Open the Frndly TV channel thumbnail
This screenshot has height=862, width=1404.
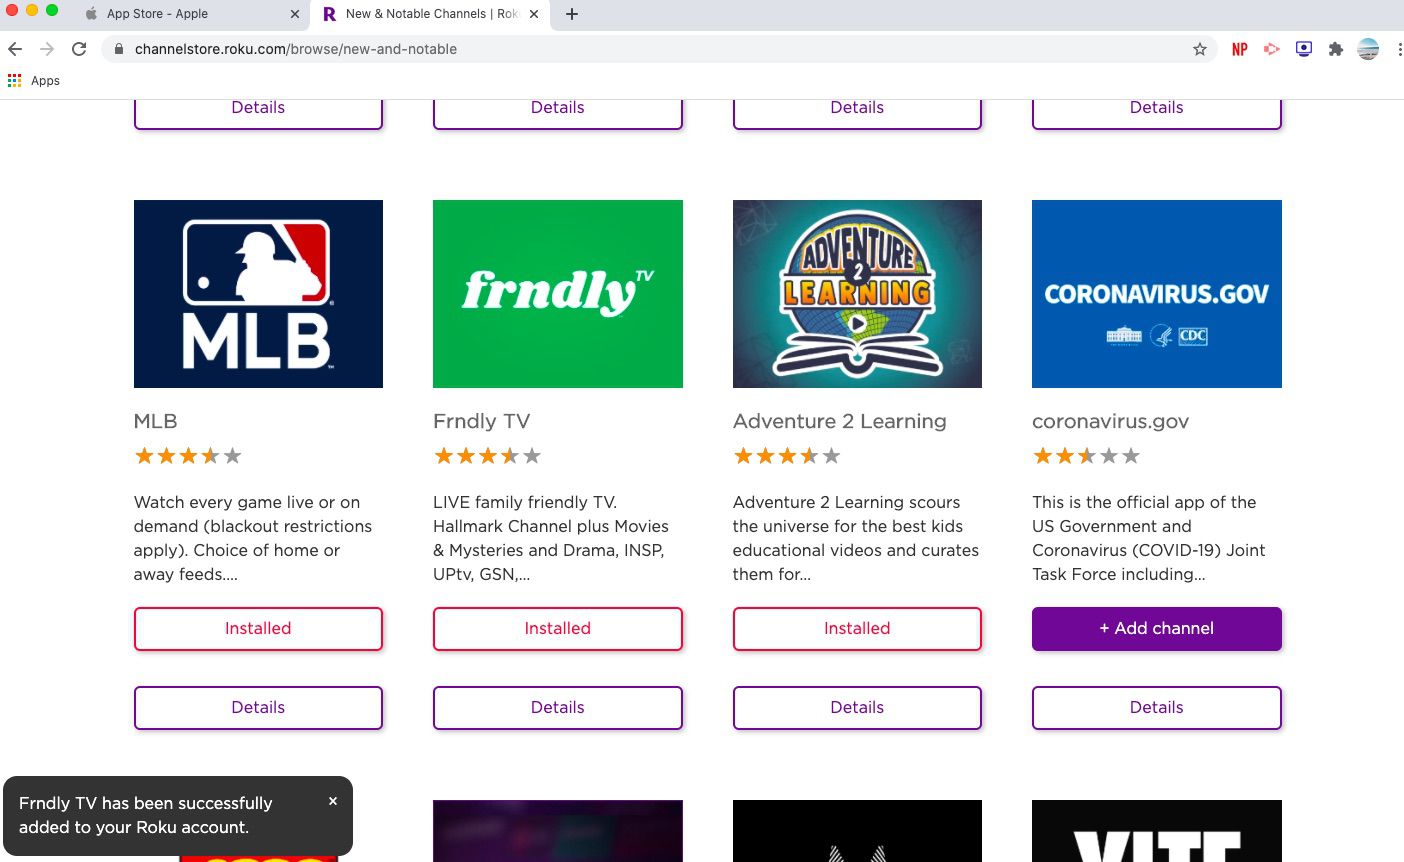(x=558, y=294)
